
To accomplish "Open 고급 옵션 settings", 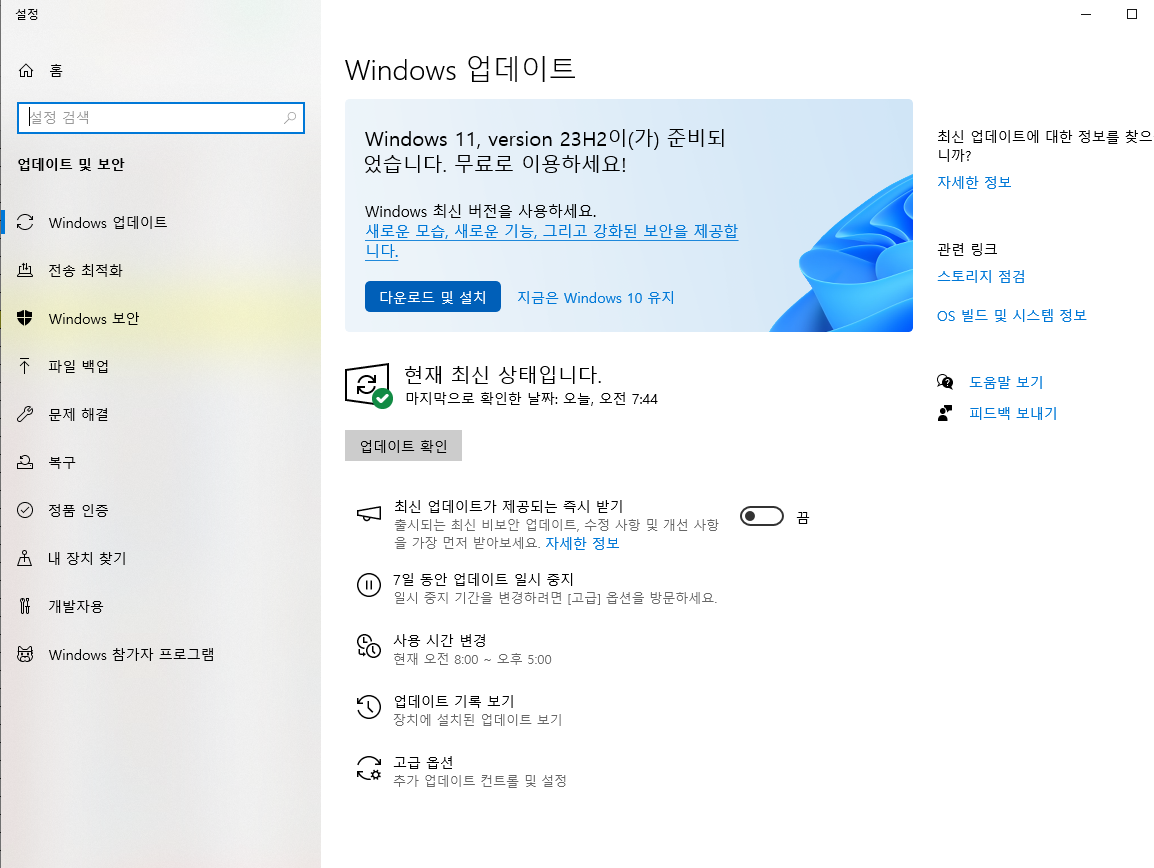I will pyautogui.click(x=461, y=771).
